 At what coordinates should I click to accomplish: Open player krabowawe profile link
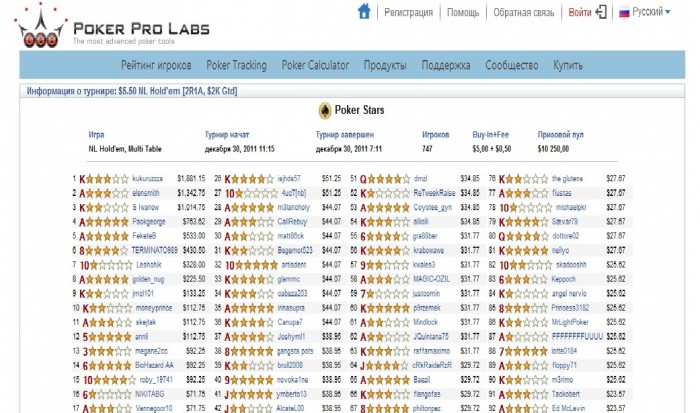[428, 251]
